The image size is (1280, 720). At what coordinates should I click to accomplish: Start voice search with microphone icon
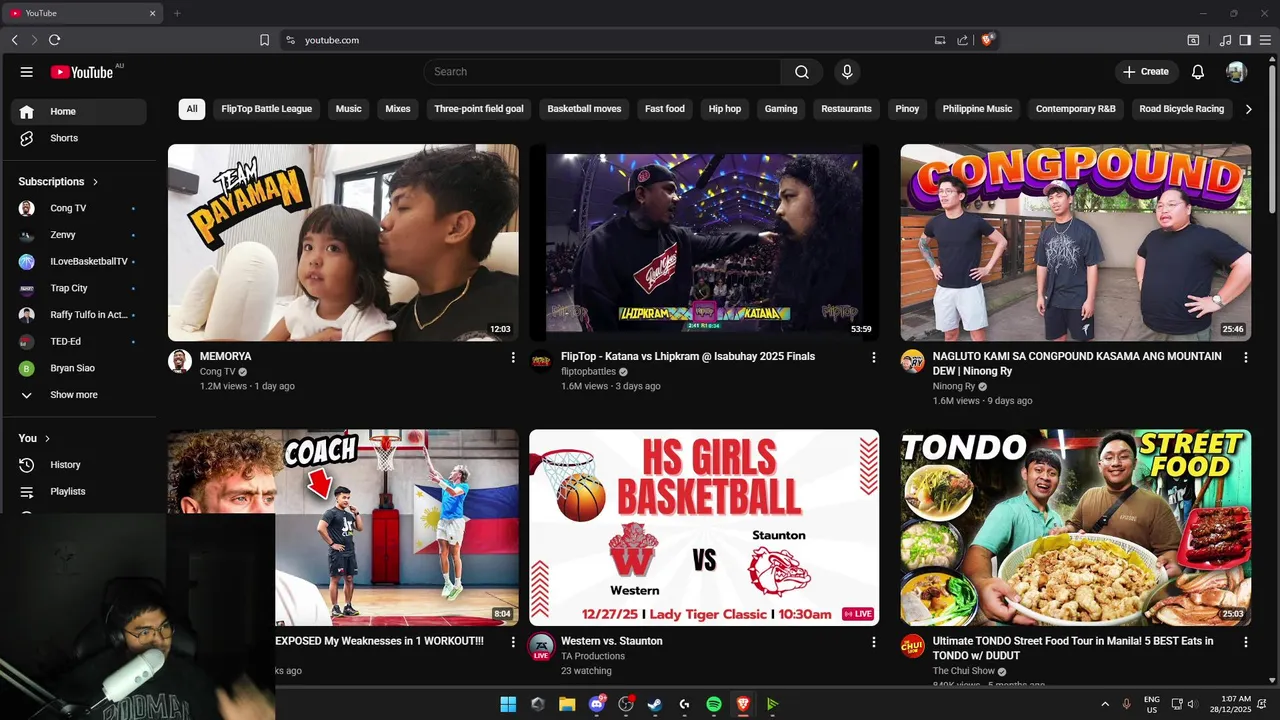click(847, 72)
